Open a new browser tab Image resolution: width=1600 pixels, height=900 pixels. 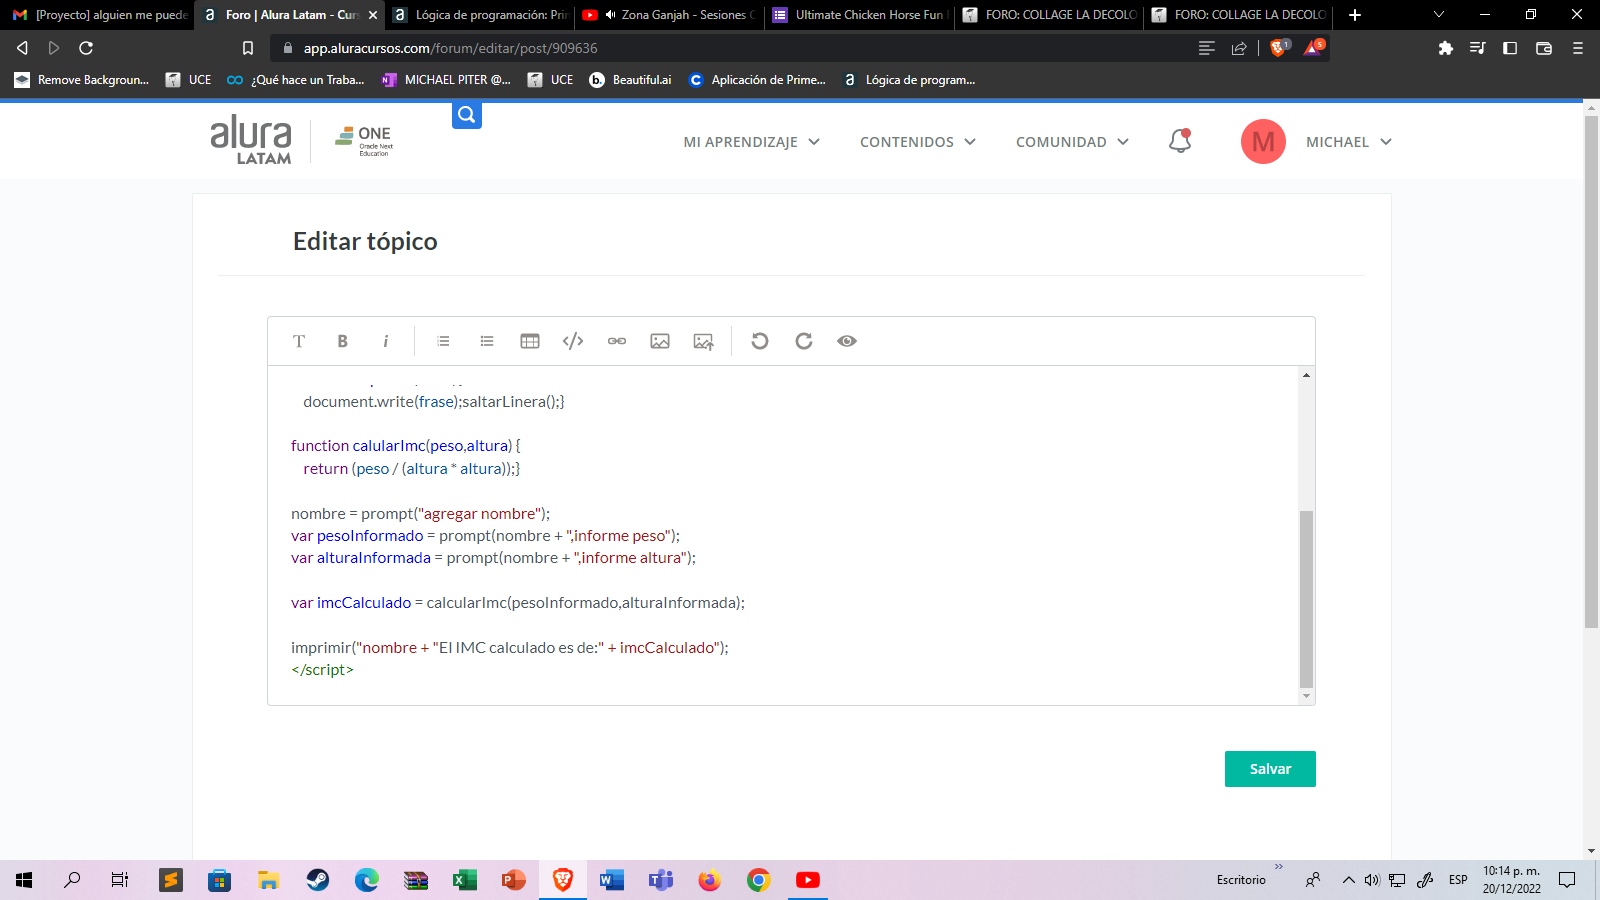[x=1355, y=15]
